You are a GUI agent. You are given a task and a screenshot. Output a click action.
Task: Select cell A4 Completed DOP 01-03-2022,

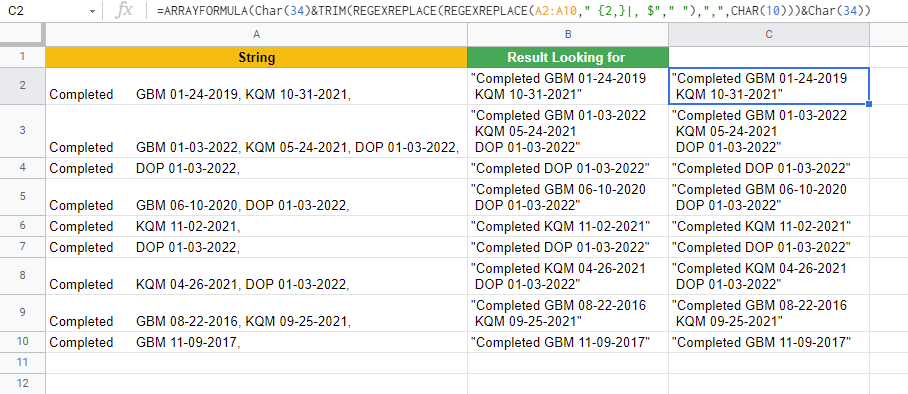click(257, 168)
